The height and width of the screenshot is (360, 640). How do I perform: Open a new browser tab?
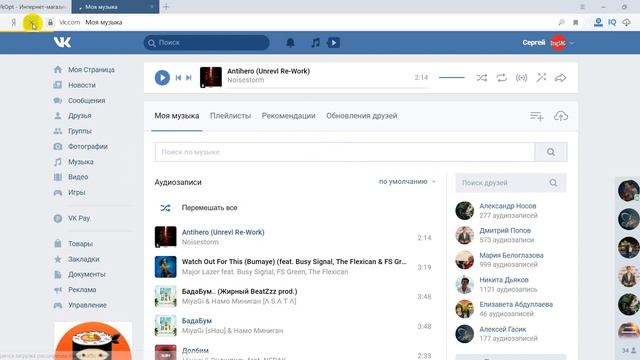[166, 7]
